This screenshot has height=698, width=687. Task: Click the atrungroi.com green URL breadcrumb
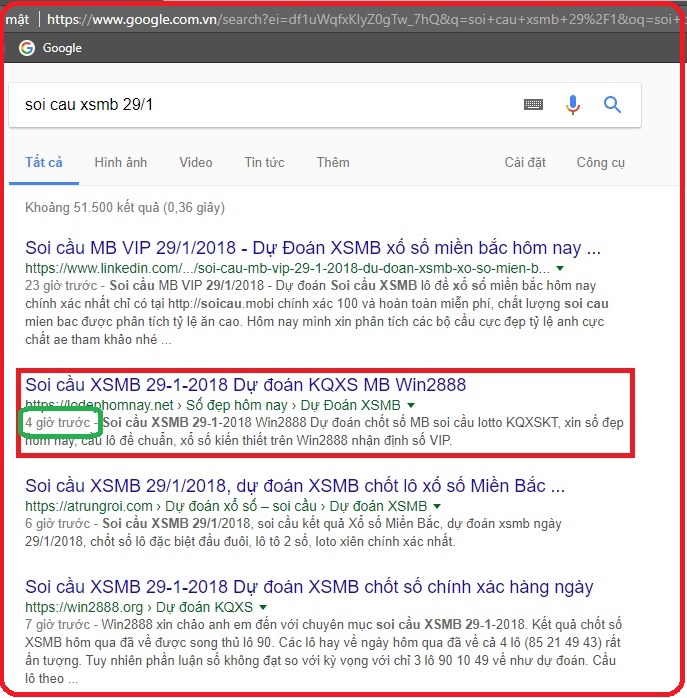(x=226, y=506)
